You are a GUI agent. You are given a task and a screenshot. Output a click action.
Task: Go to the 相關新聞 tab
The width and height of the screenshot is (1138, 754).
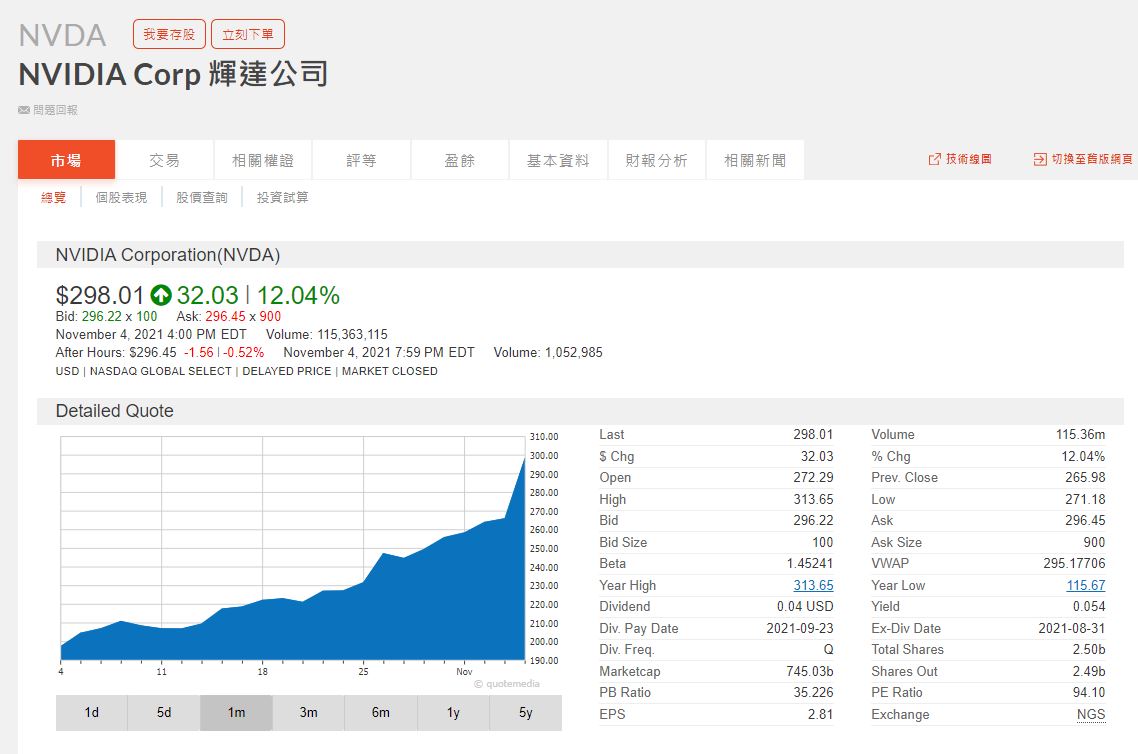point(755,160)
